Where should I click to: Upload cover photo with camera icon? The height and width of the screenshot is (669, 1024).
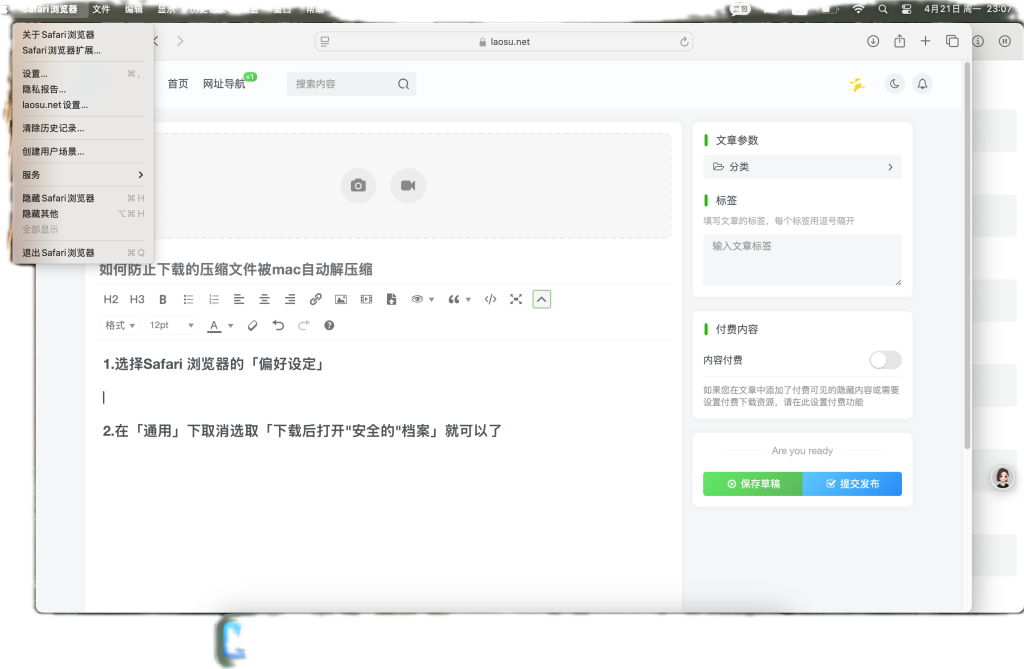358,186
